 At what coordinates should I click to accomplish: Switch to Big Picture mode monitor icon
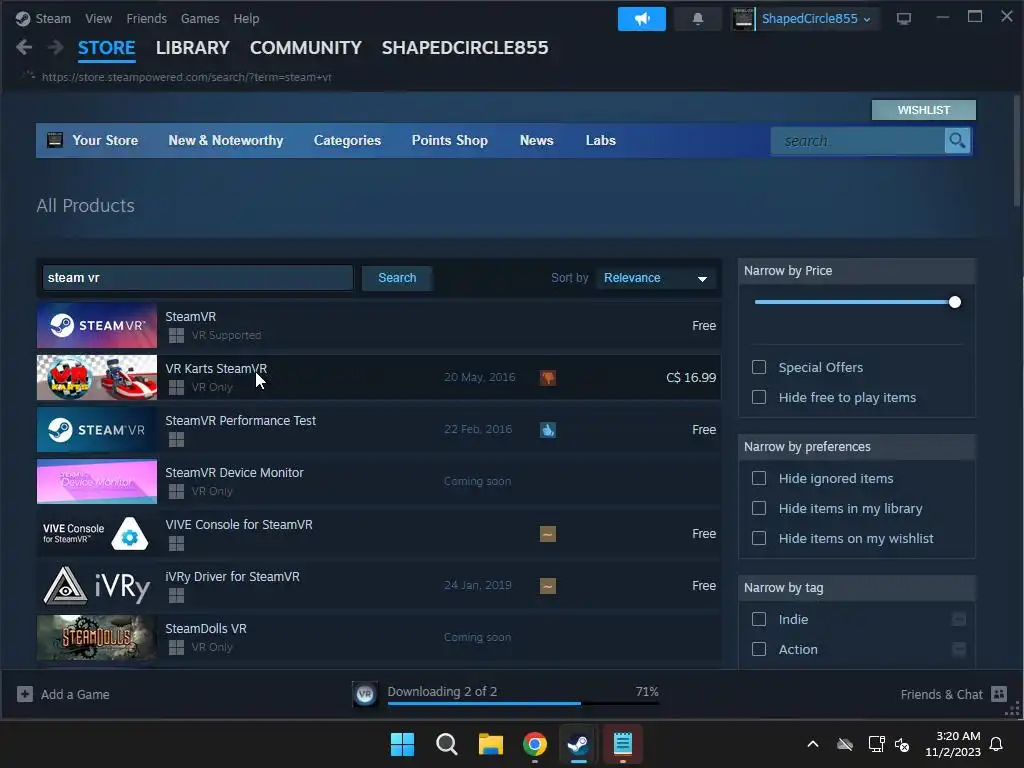point(904,19)
